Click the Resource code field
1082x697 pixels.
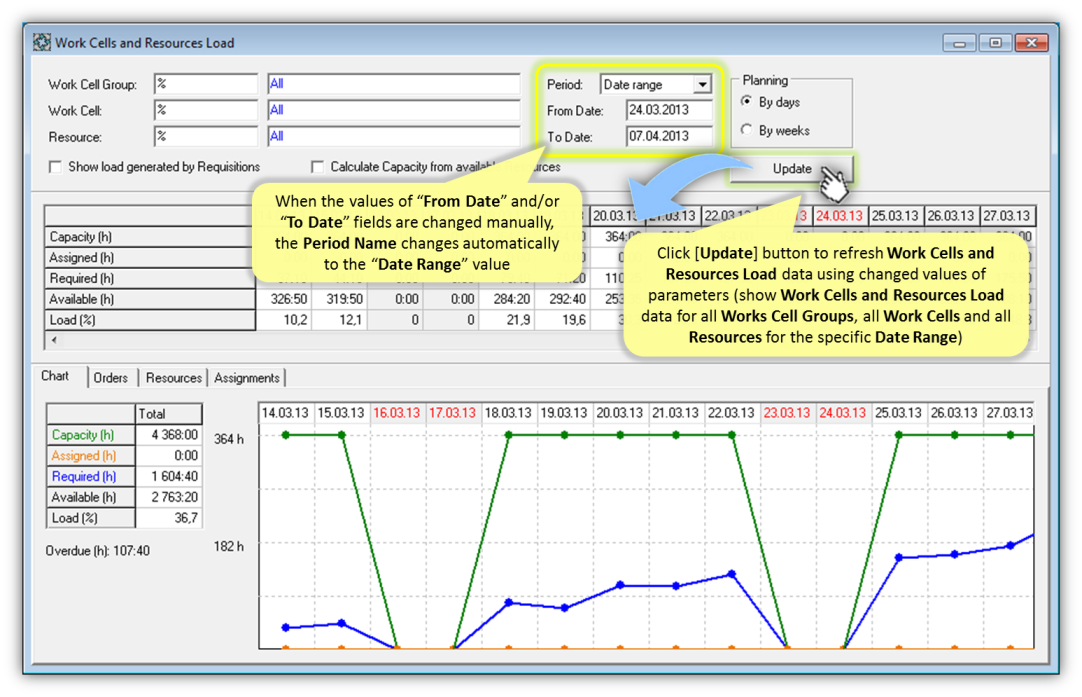(x=206, y=137)
